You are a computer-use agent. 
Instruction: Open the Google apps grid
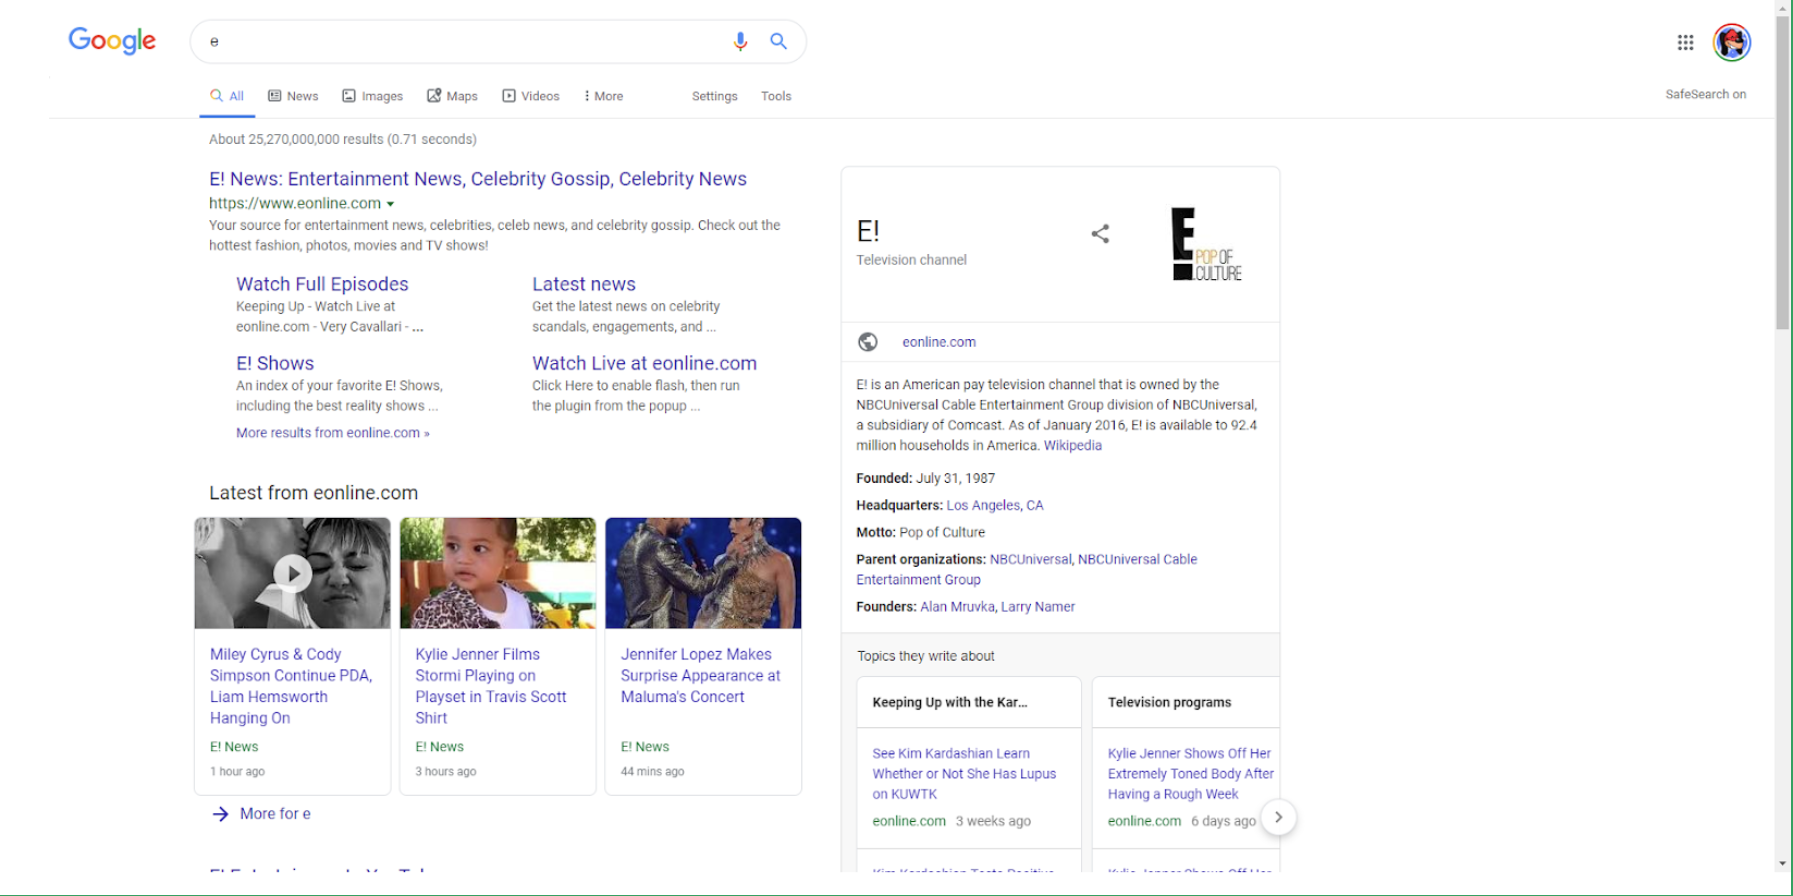point(1685,42)
